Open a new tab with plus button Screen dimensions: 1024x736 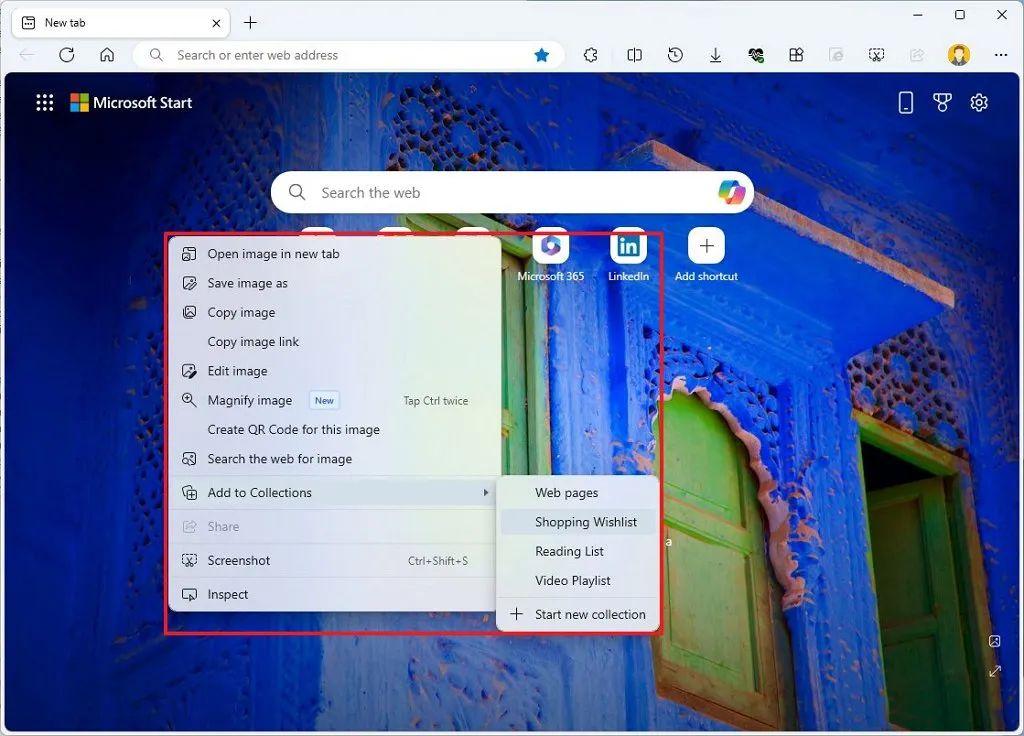(250, 22)
